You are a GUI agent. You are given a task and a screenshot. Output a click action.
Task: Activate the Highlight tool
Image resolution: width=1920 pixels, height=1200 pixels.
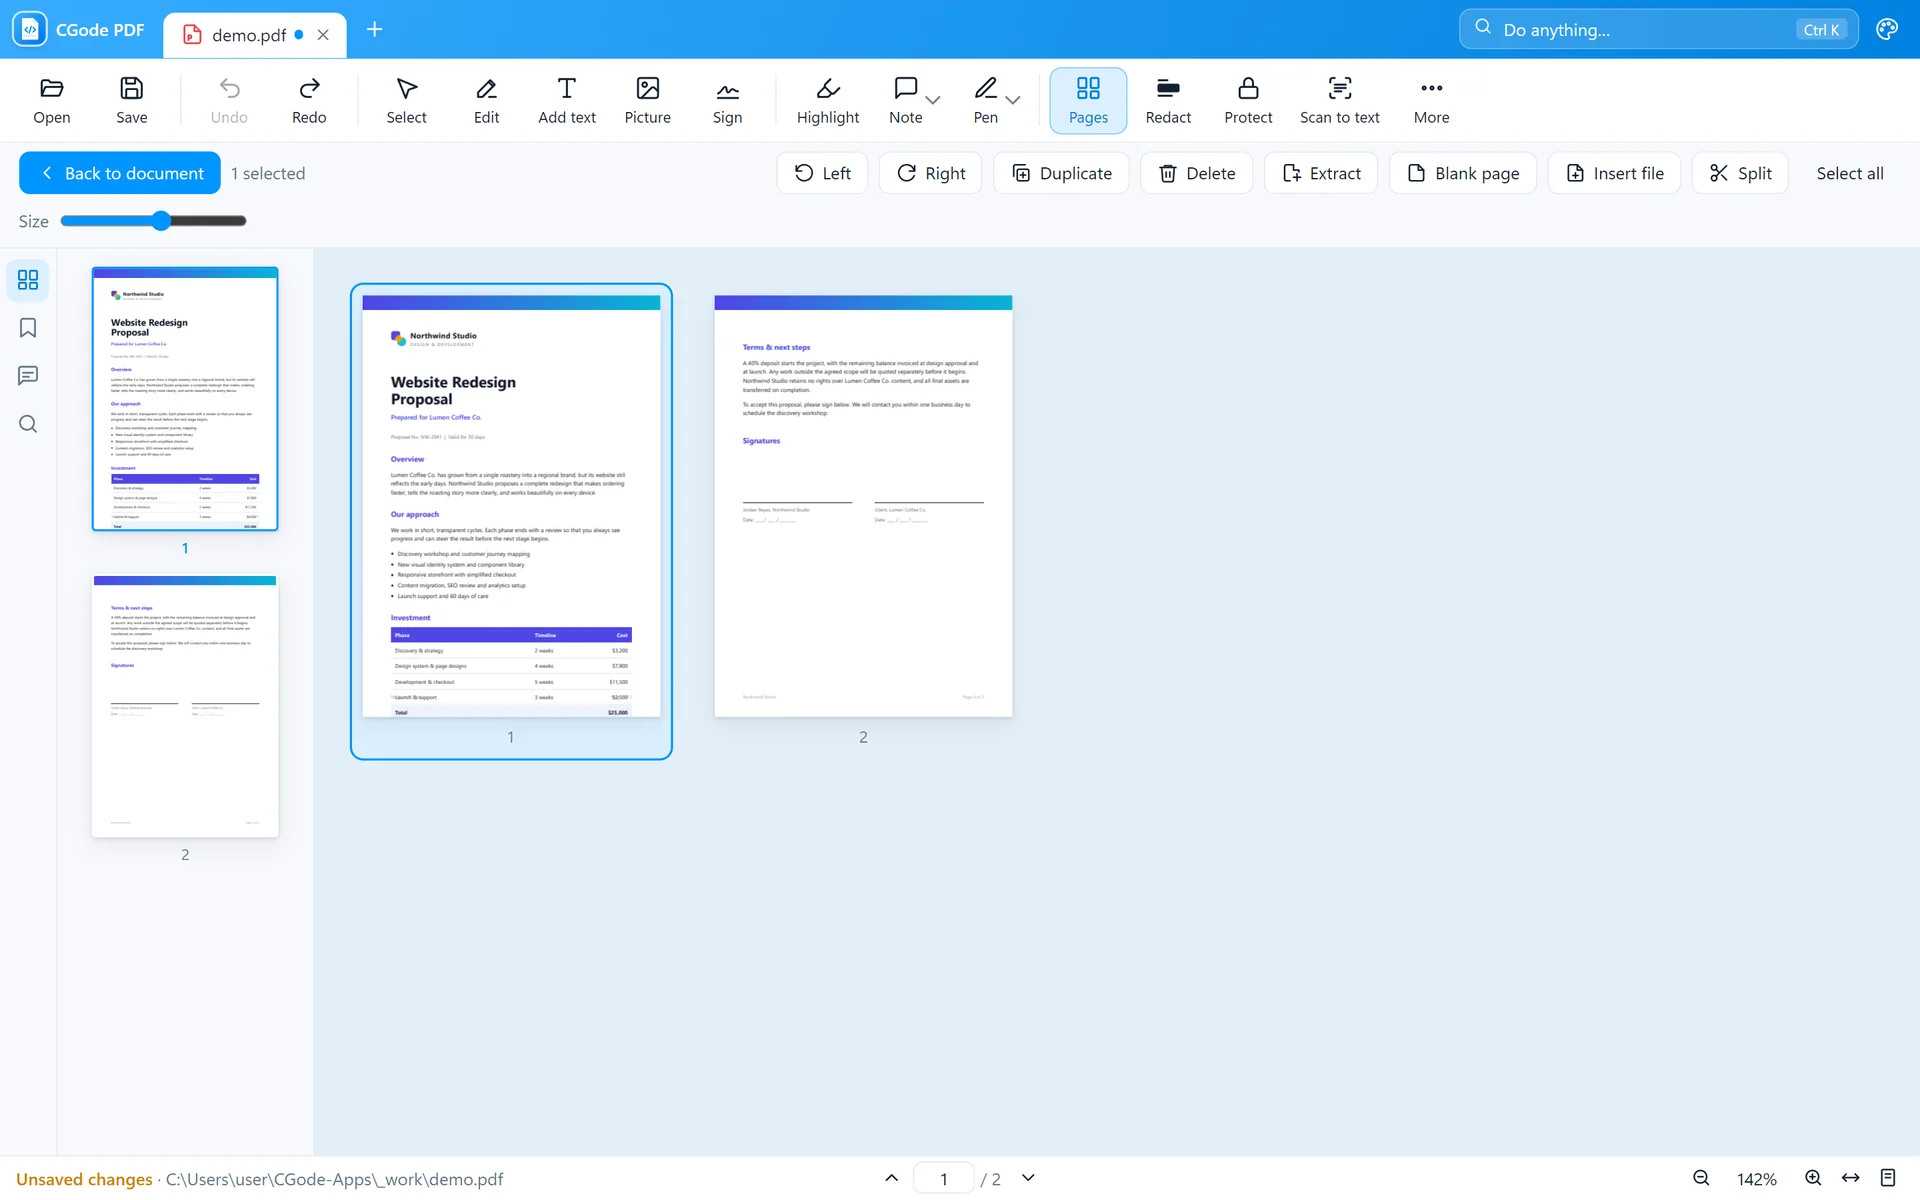tap(828, 101)
